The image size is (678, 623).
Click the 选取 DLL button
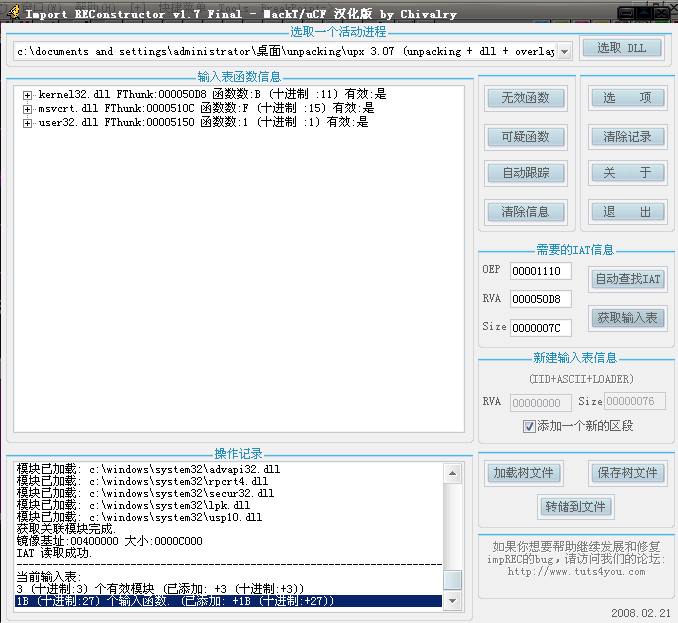coord(621,49)
